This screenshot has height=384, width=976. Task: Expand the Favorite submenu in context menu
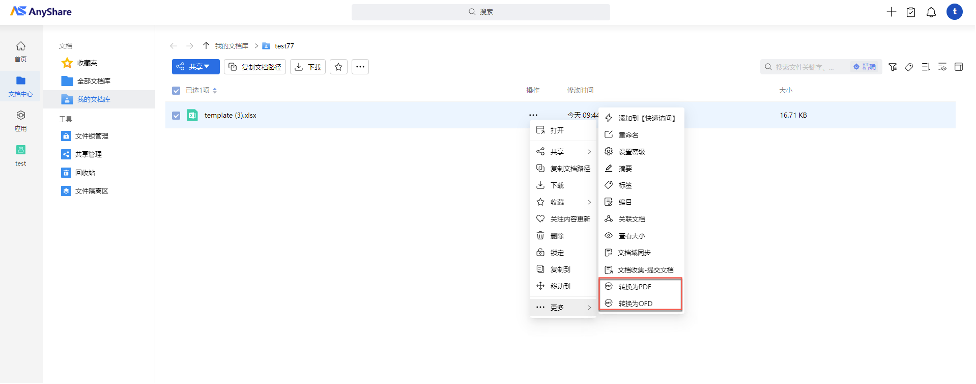coord(563,202)
